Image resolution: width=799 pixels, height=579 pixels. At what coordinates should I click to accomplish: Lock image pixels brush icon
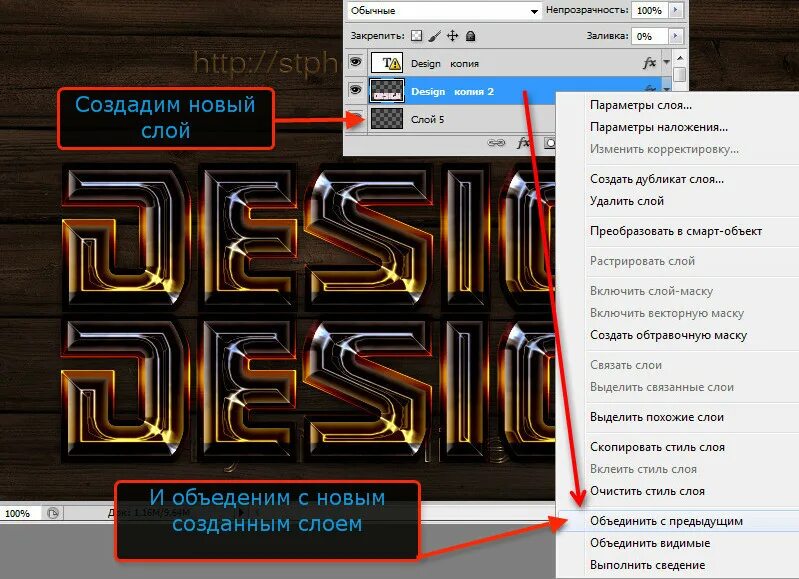click(x=435, y=36)
